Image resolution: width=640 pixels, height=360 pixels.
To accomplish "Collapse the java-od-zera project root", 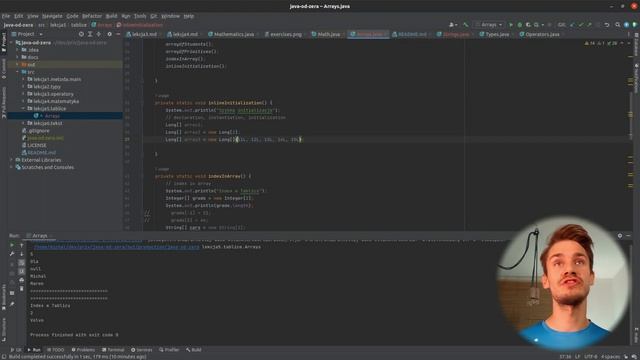I will tap(12, 42).
